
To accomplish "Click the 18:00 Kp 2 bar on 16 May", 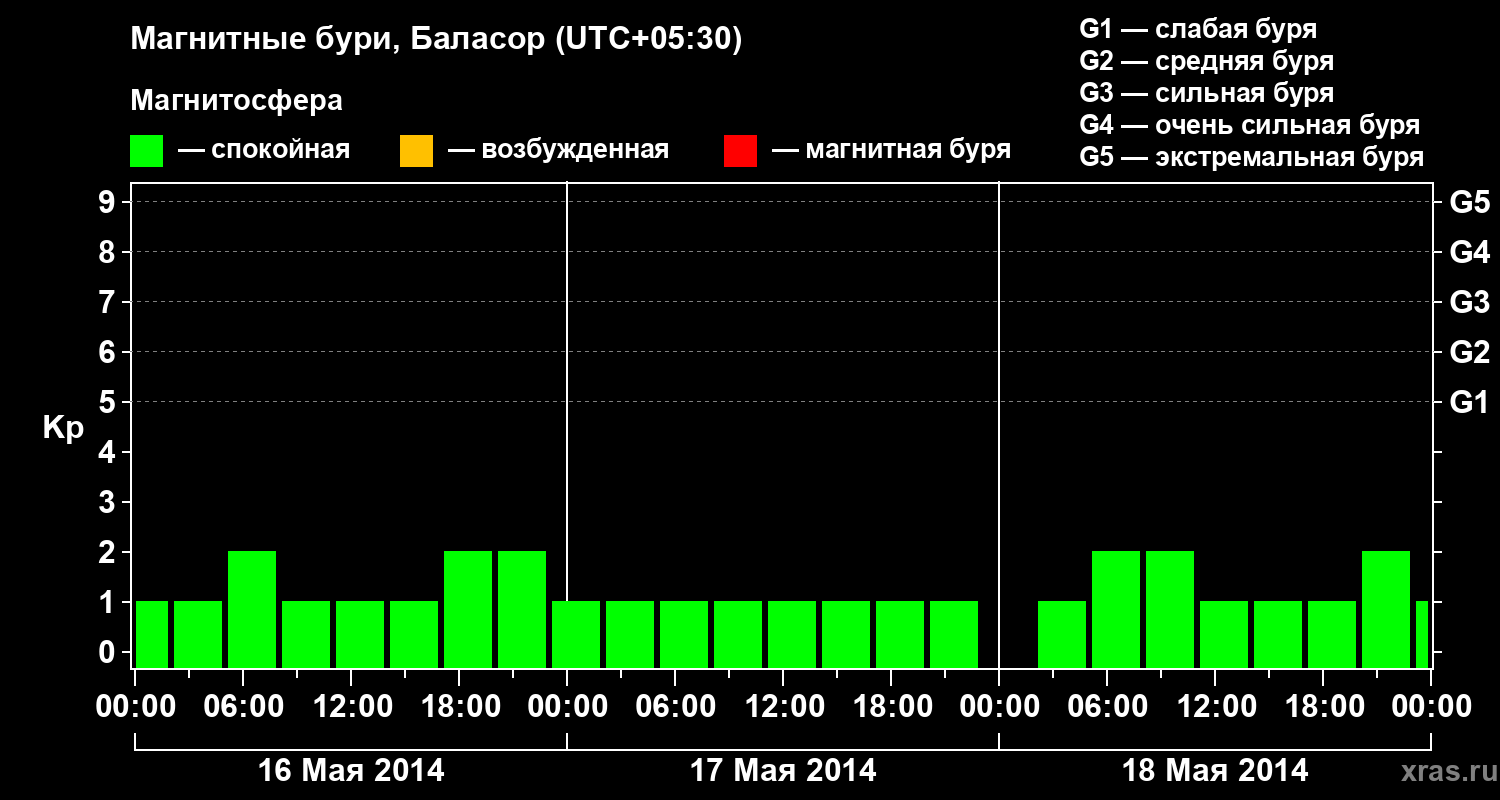I will pyautogui.click(x=468, y=609).
